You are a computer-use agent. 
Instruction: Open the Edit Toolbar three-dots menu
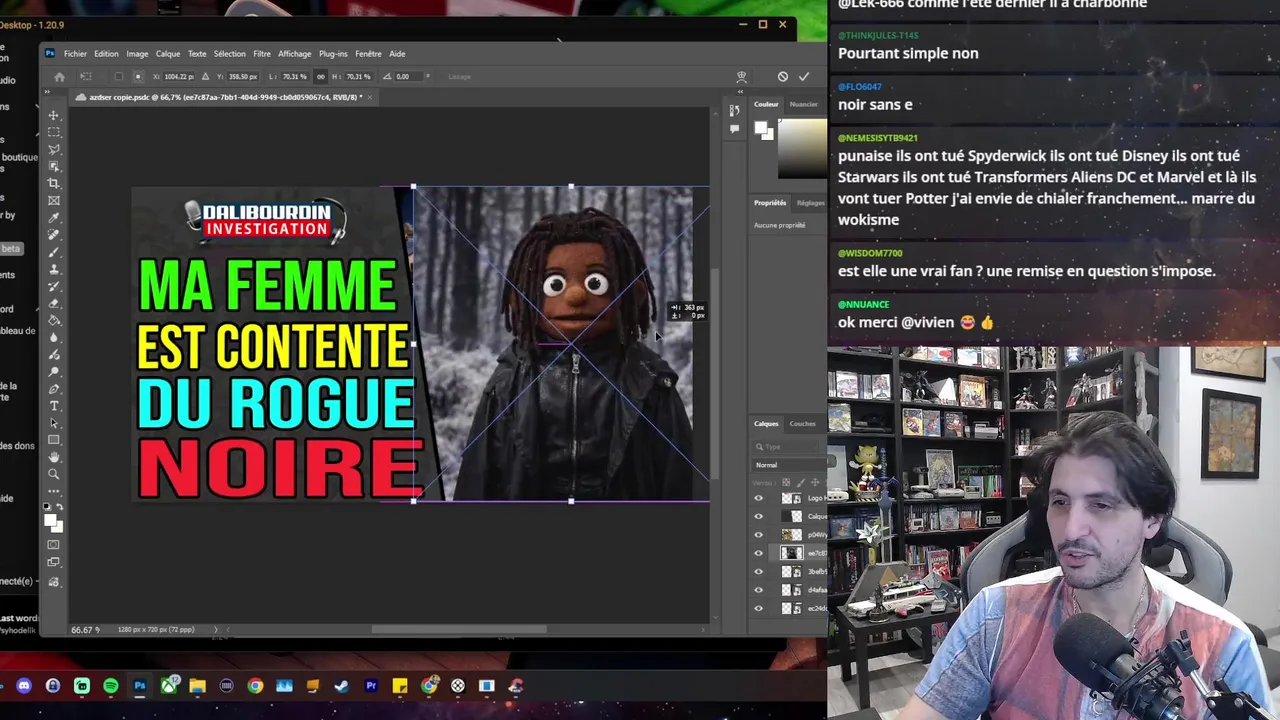point(54,491)
